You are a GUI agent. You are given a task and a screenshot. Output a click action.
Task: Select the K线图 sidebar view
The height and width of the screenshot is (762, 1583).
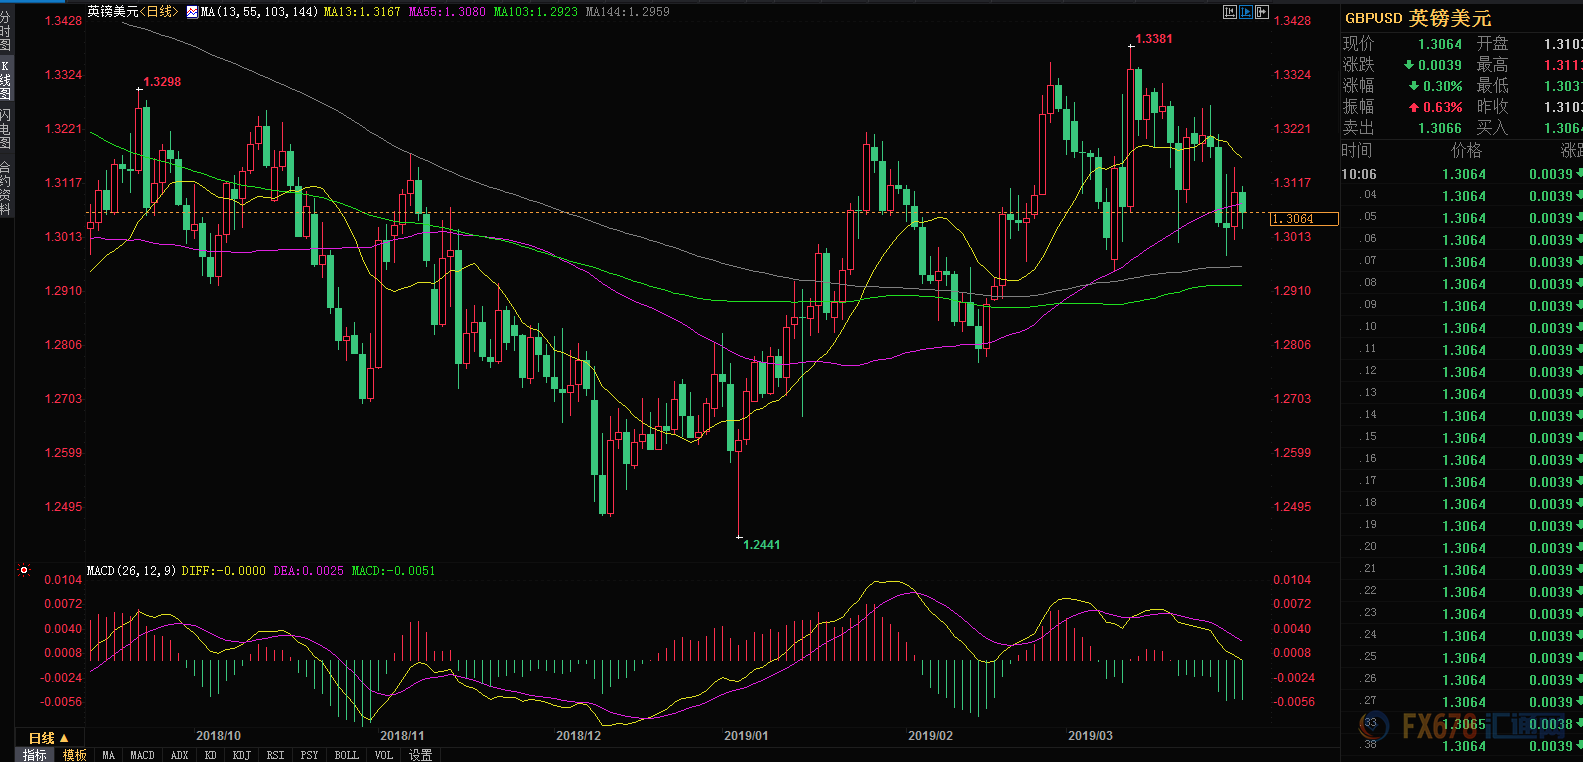[x=6, y=79]
